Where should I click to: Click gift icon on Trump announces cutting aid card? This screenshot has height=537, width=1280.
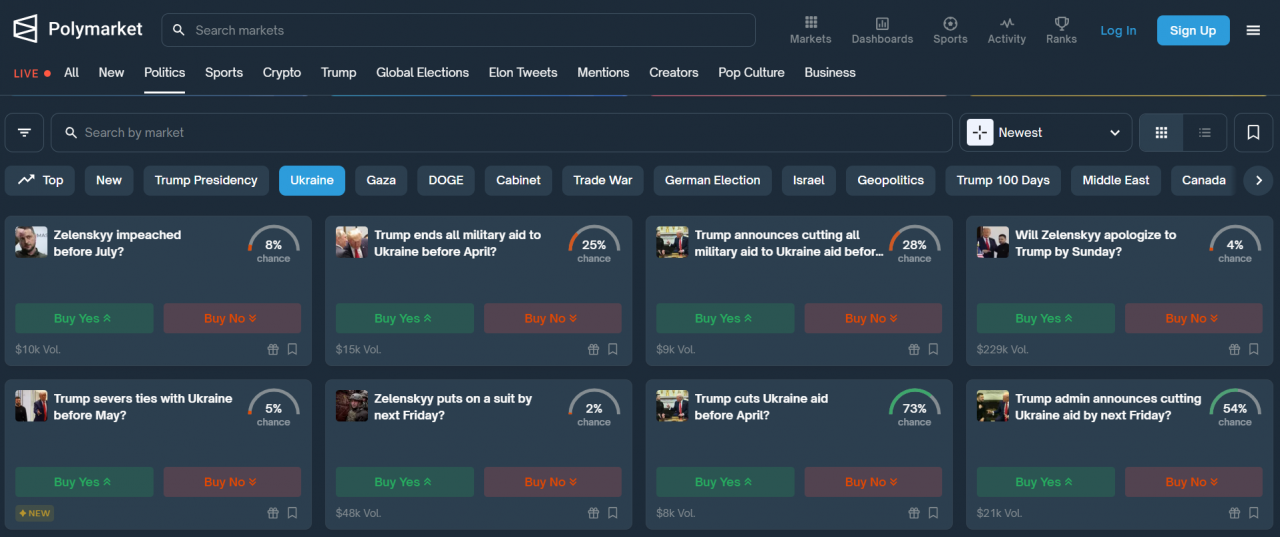click(913, 349)
